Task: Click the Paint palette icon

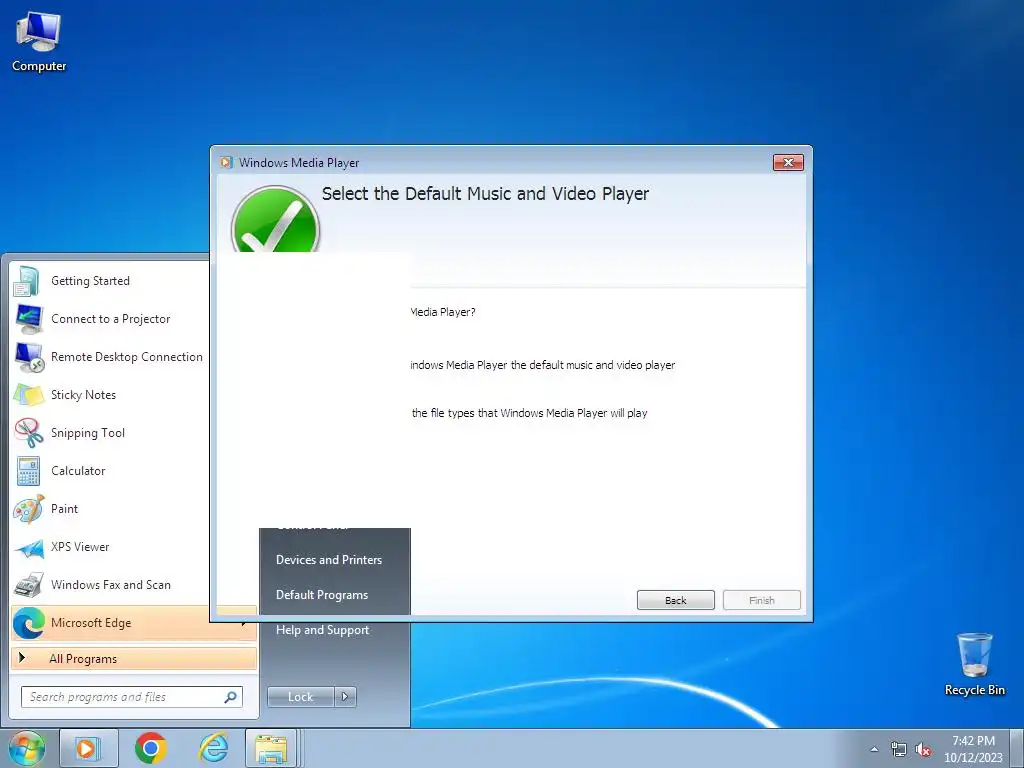Action: 28,509
